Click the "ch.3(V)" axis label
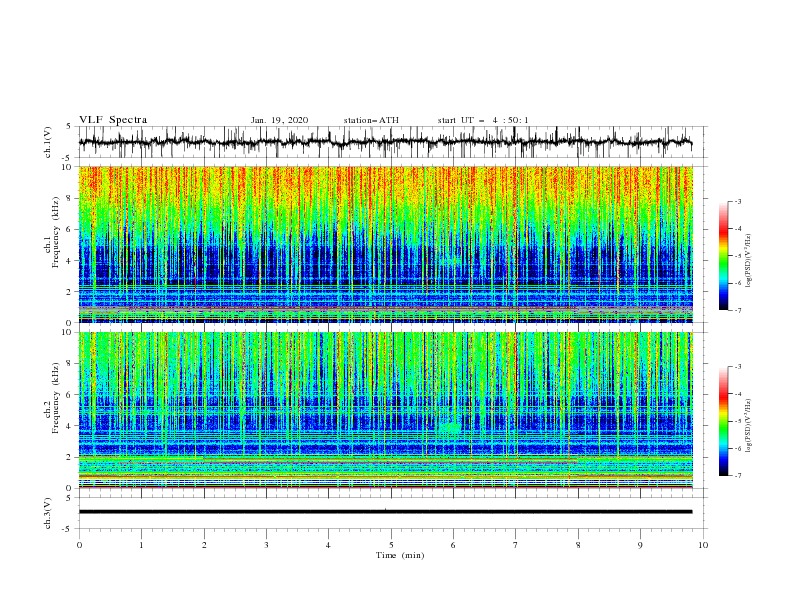Viewport: 792px width, 612px height. click(x=48, y=513)
